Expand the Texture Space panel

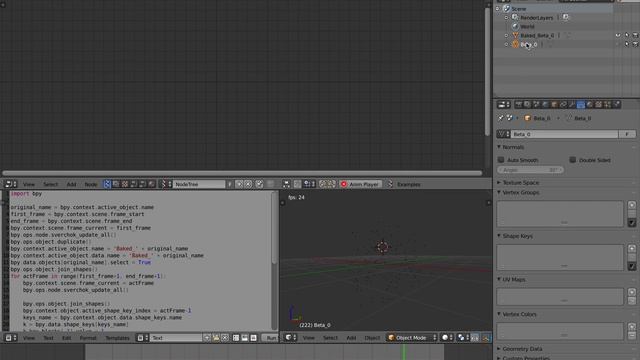[499, 182]
